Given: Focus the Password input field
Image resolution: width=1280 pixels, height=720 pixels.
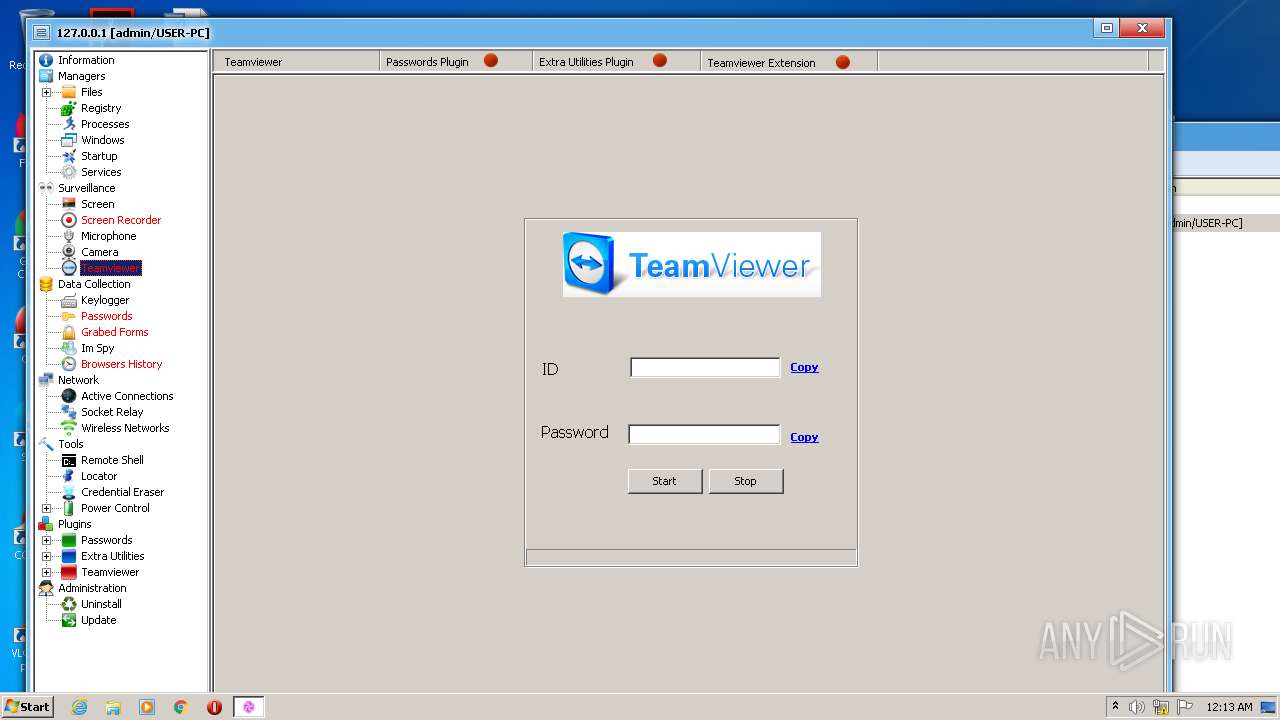Looking at the screenshot, I should (x=704, y=434).
